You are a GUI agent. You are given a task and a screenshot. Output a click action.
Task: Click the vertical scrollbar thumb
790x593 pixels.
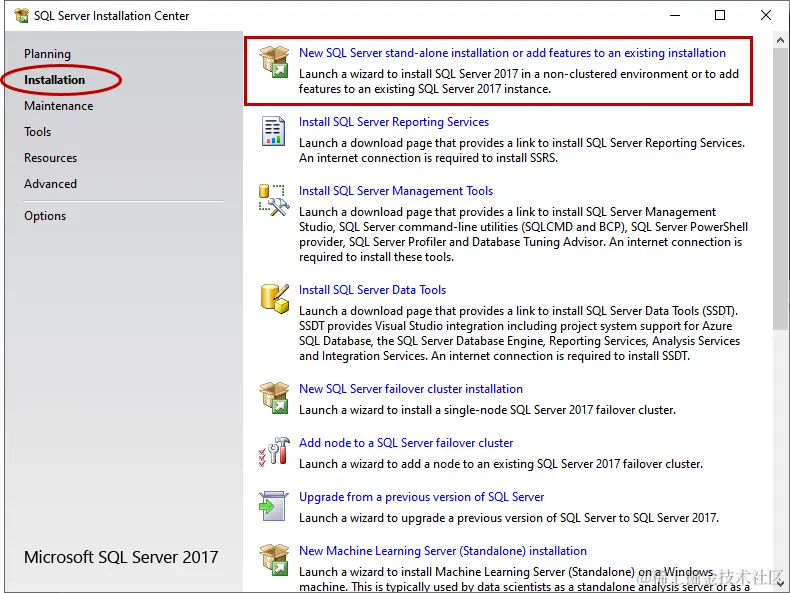point(780,189)
